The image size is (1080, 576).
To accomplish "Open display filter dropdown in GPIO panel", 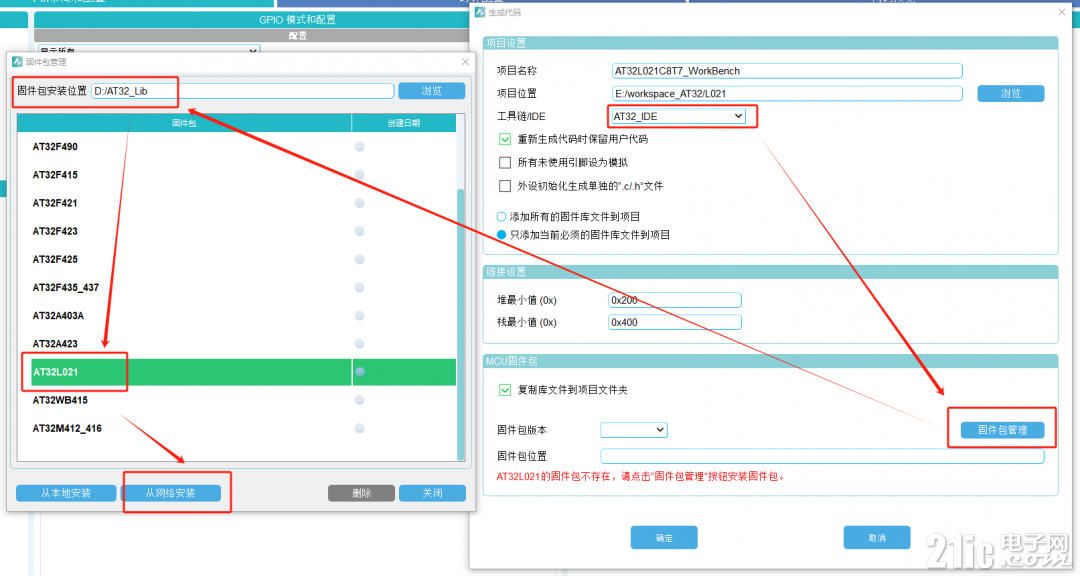I will [149, 50].
